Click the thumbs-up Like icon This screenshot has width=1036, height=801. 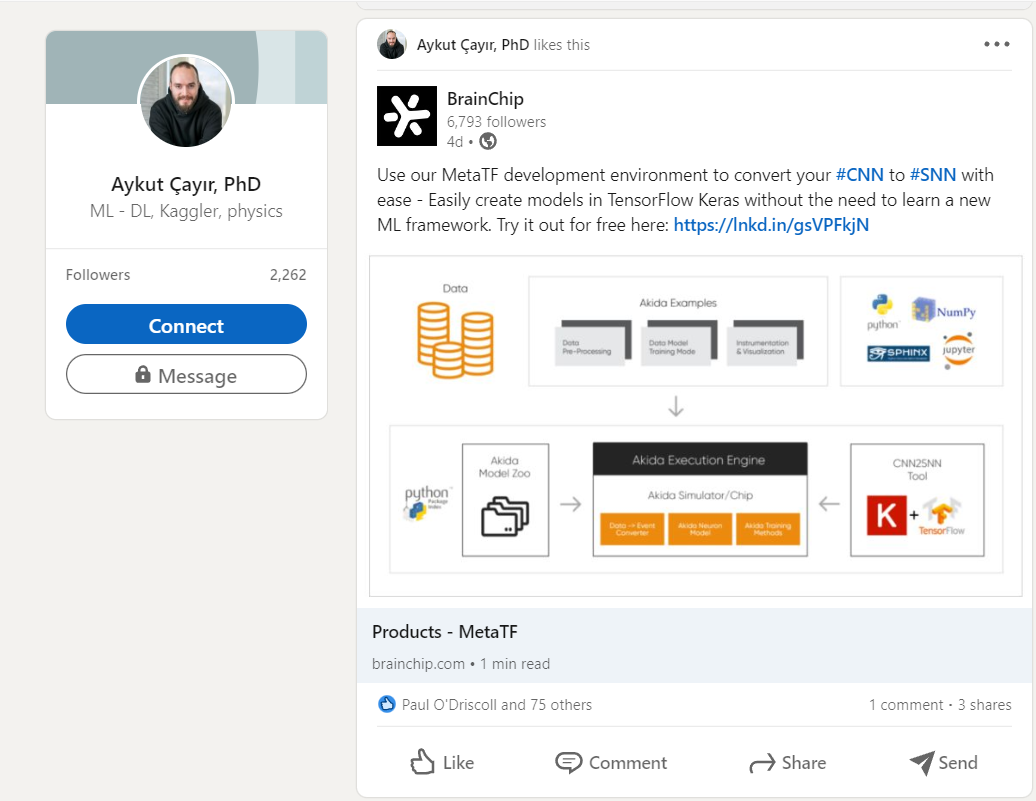coord(423,763)
